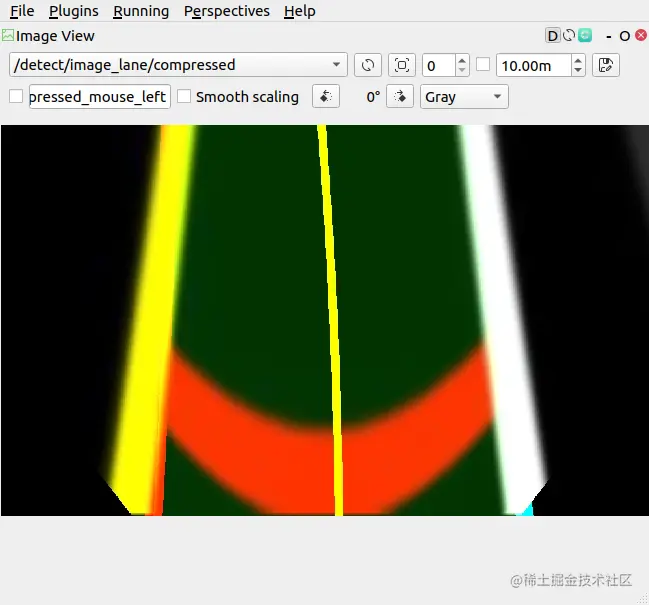Click the refresh topics icon
649x605 pixels.
coord(368,65)
